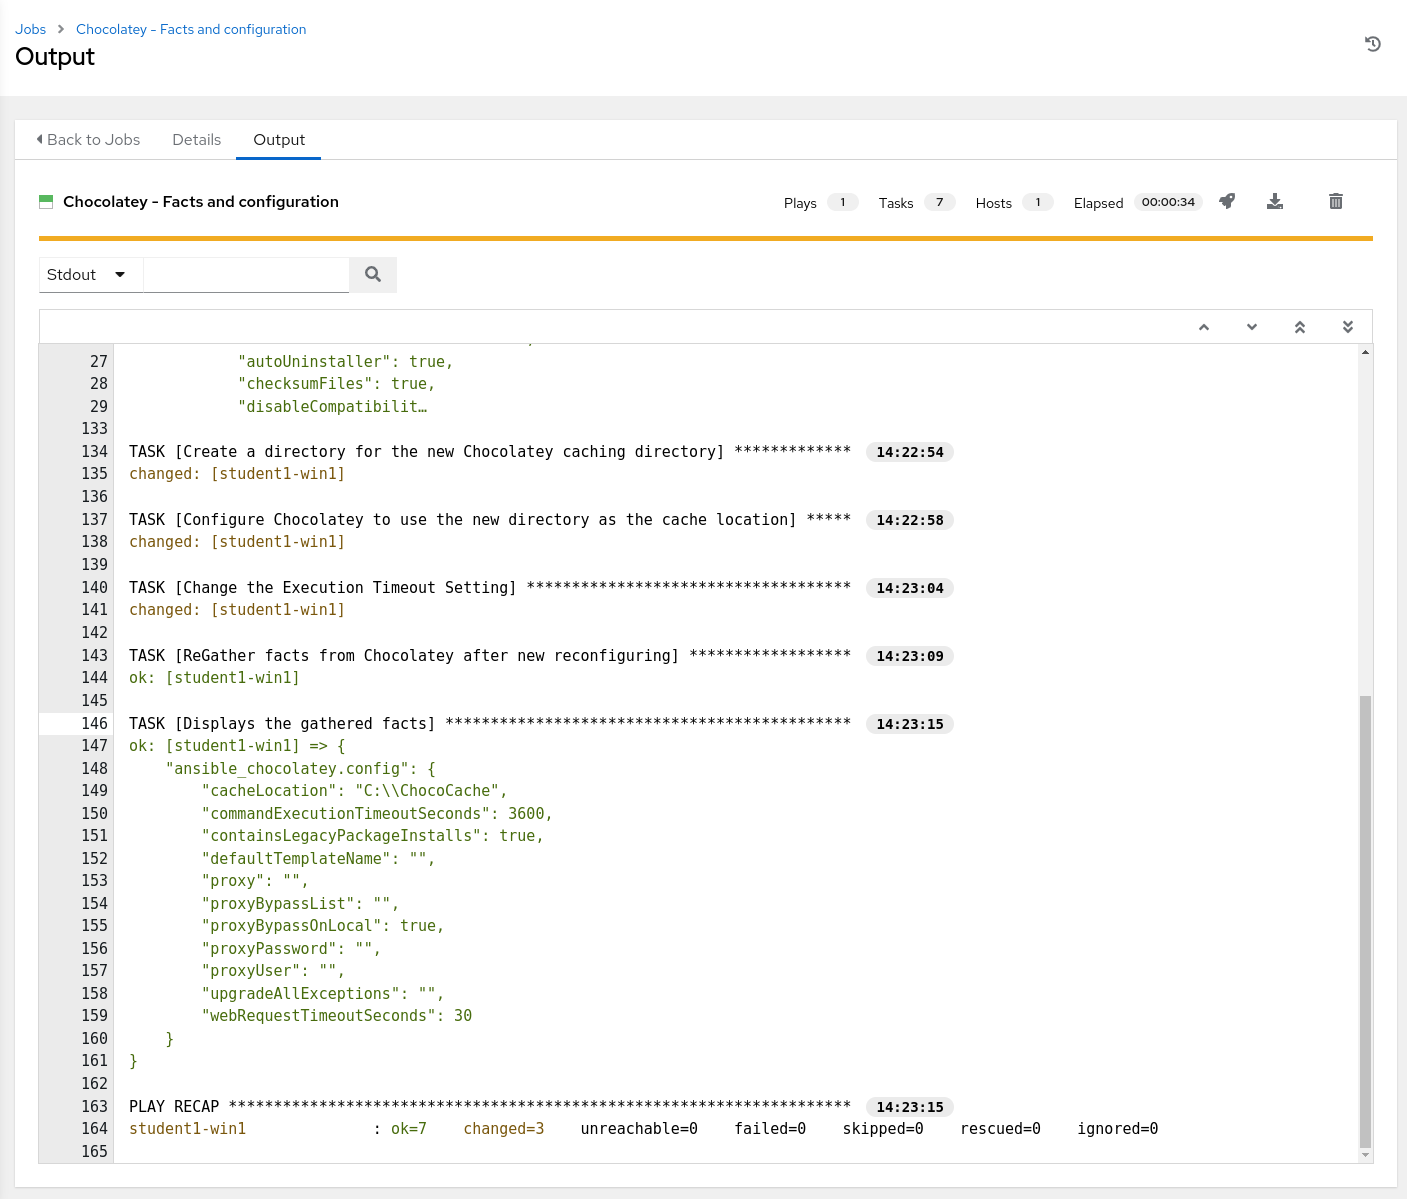
Task: Select Displays the gathered facts task line
Action: click(490, 723)
